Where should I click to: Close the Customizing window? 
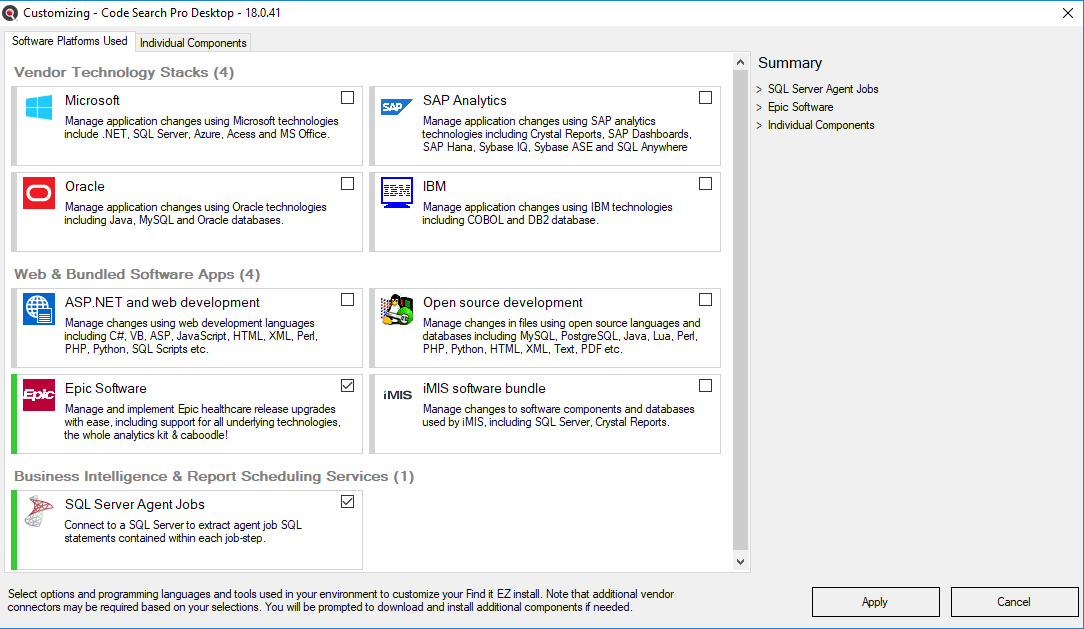pos(1067,13)
